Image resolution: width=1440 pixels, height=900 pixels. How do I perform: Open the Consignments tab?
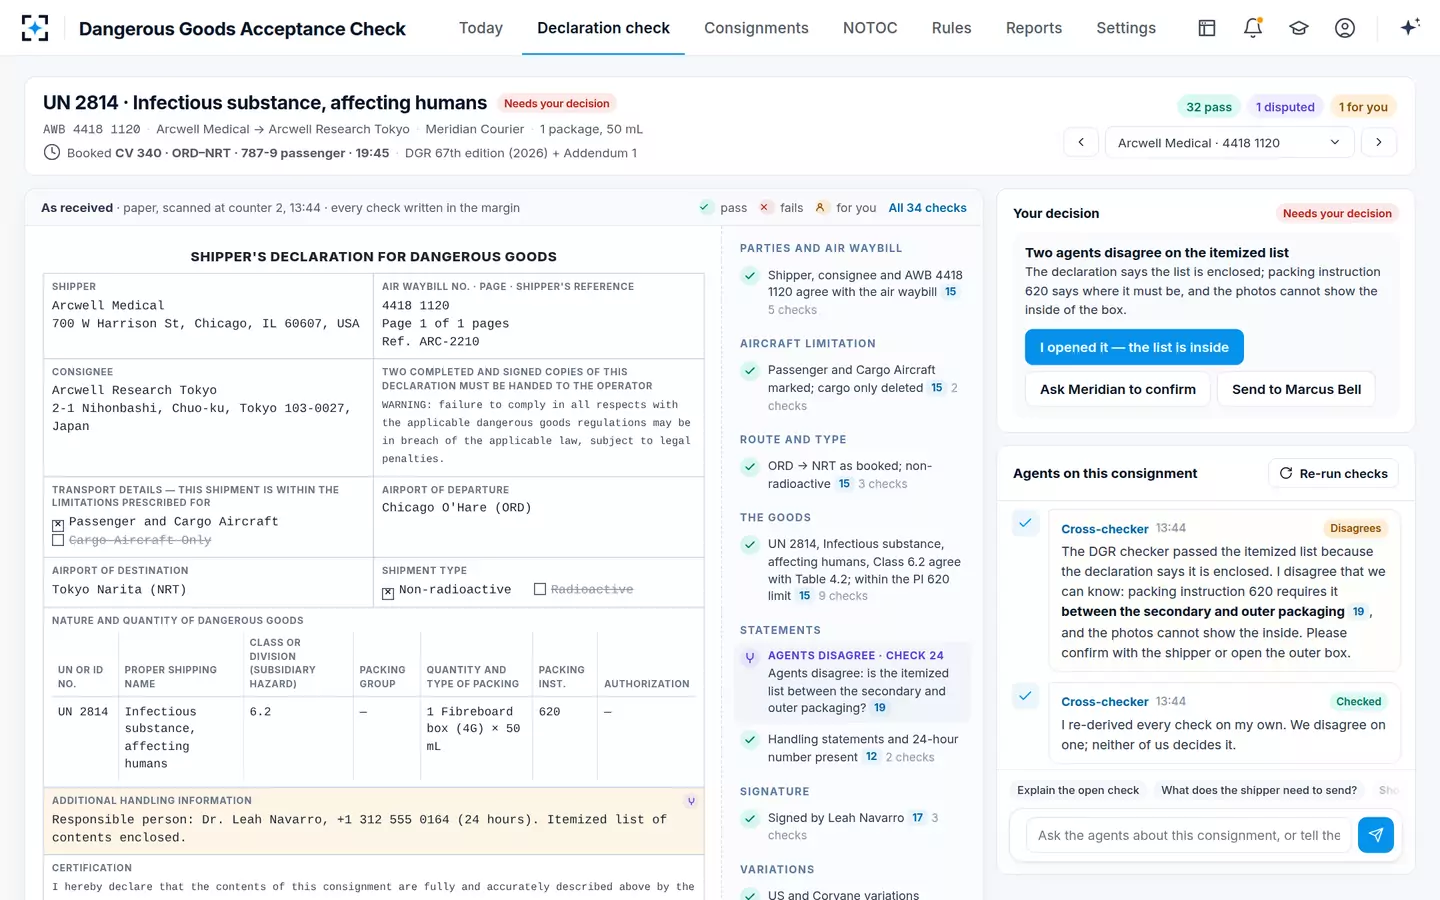coord(756,28)
